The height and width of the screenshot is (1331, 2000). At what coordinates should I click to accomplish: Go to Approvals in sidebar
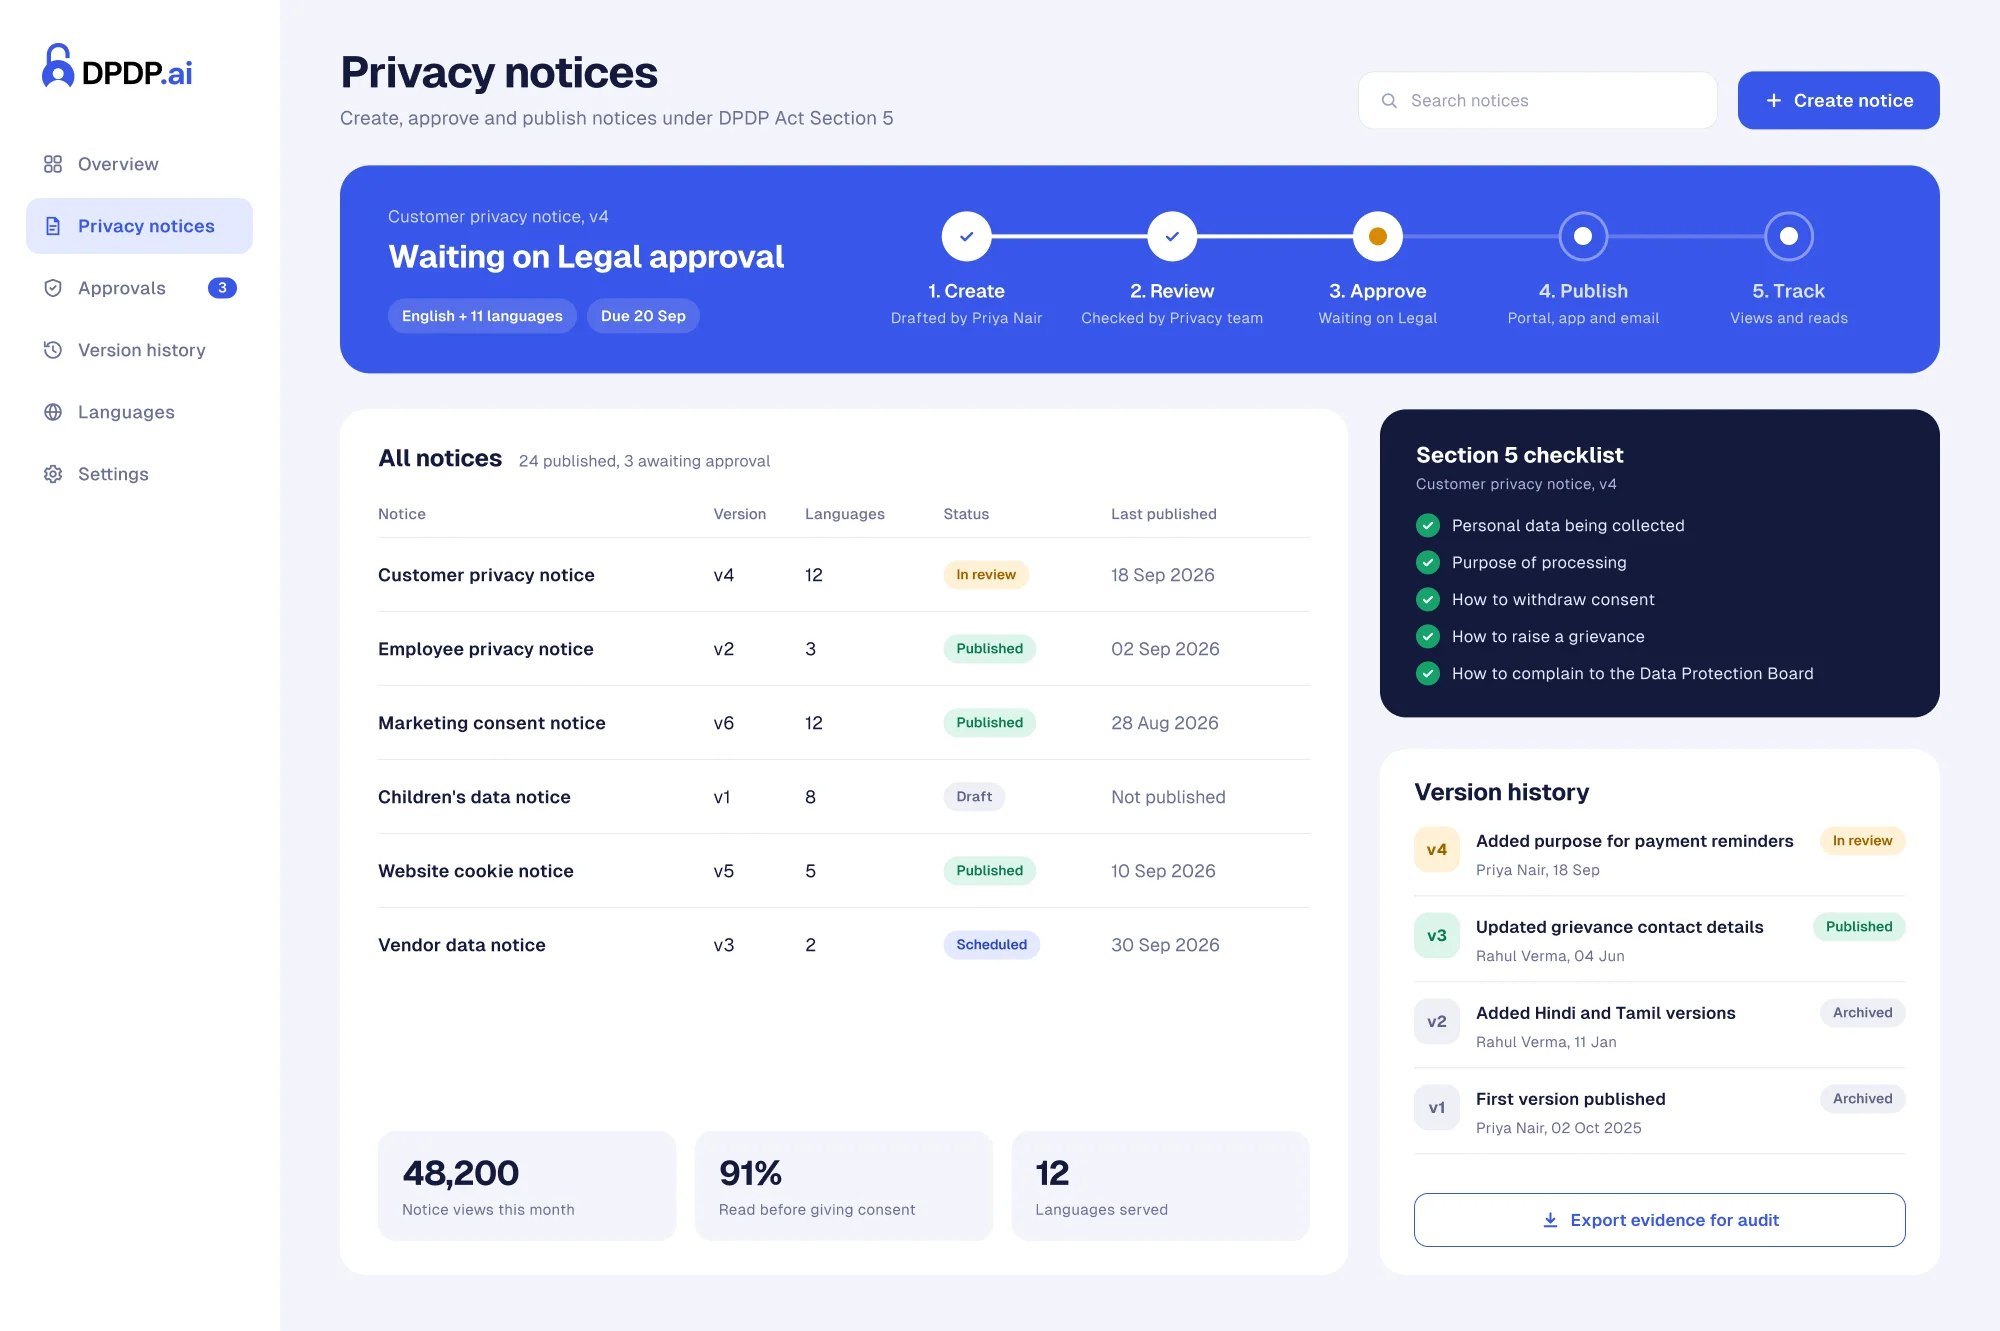[139, 288]
